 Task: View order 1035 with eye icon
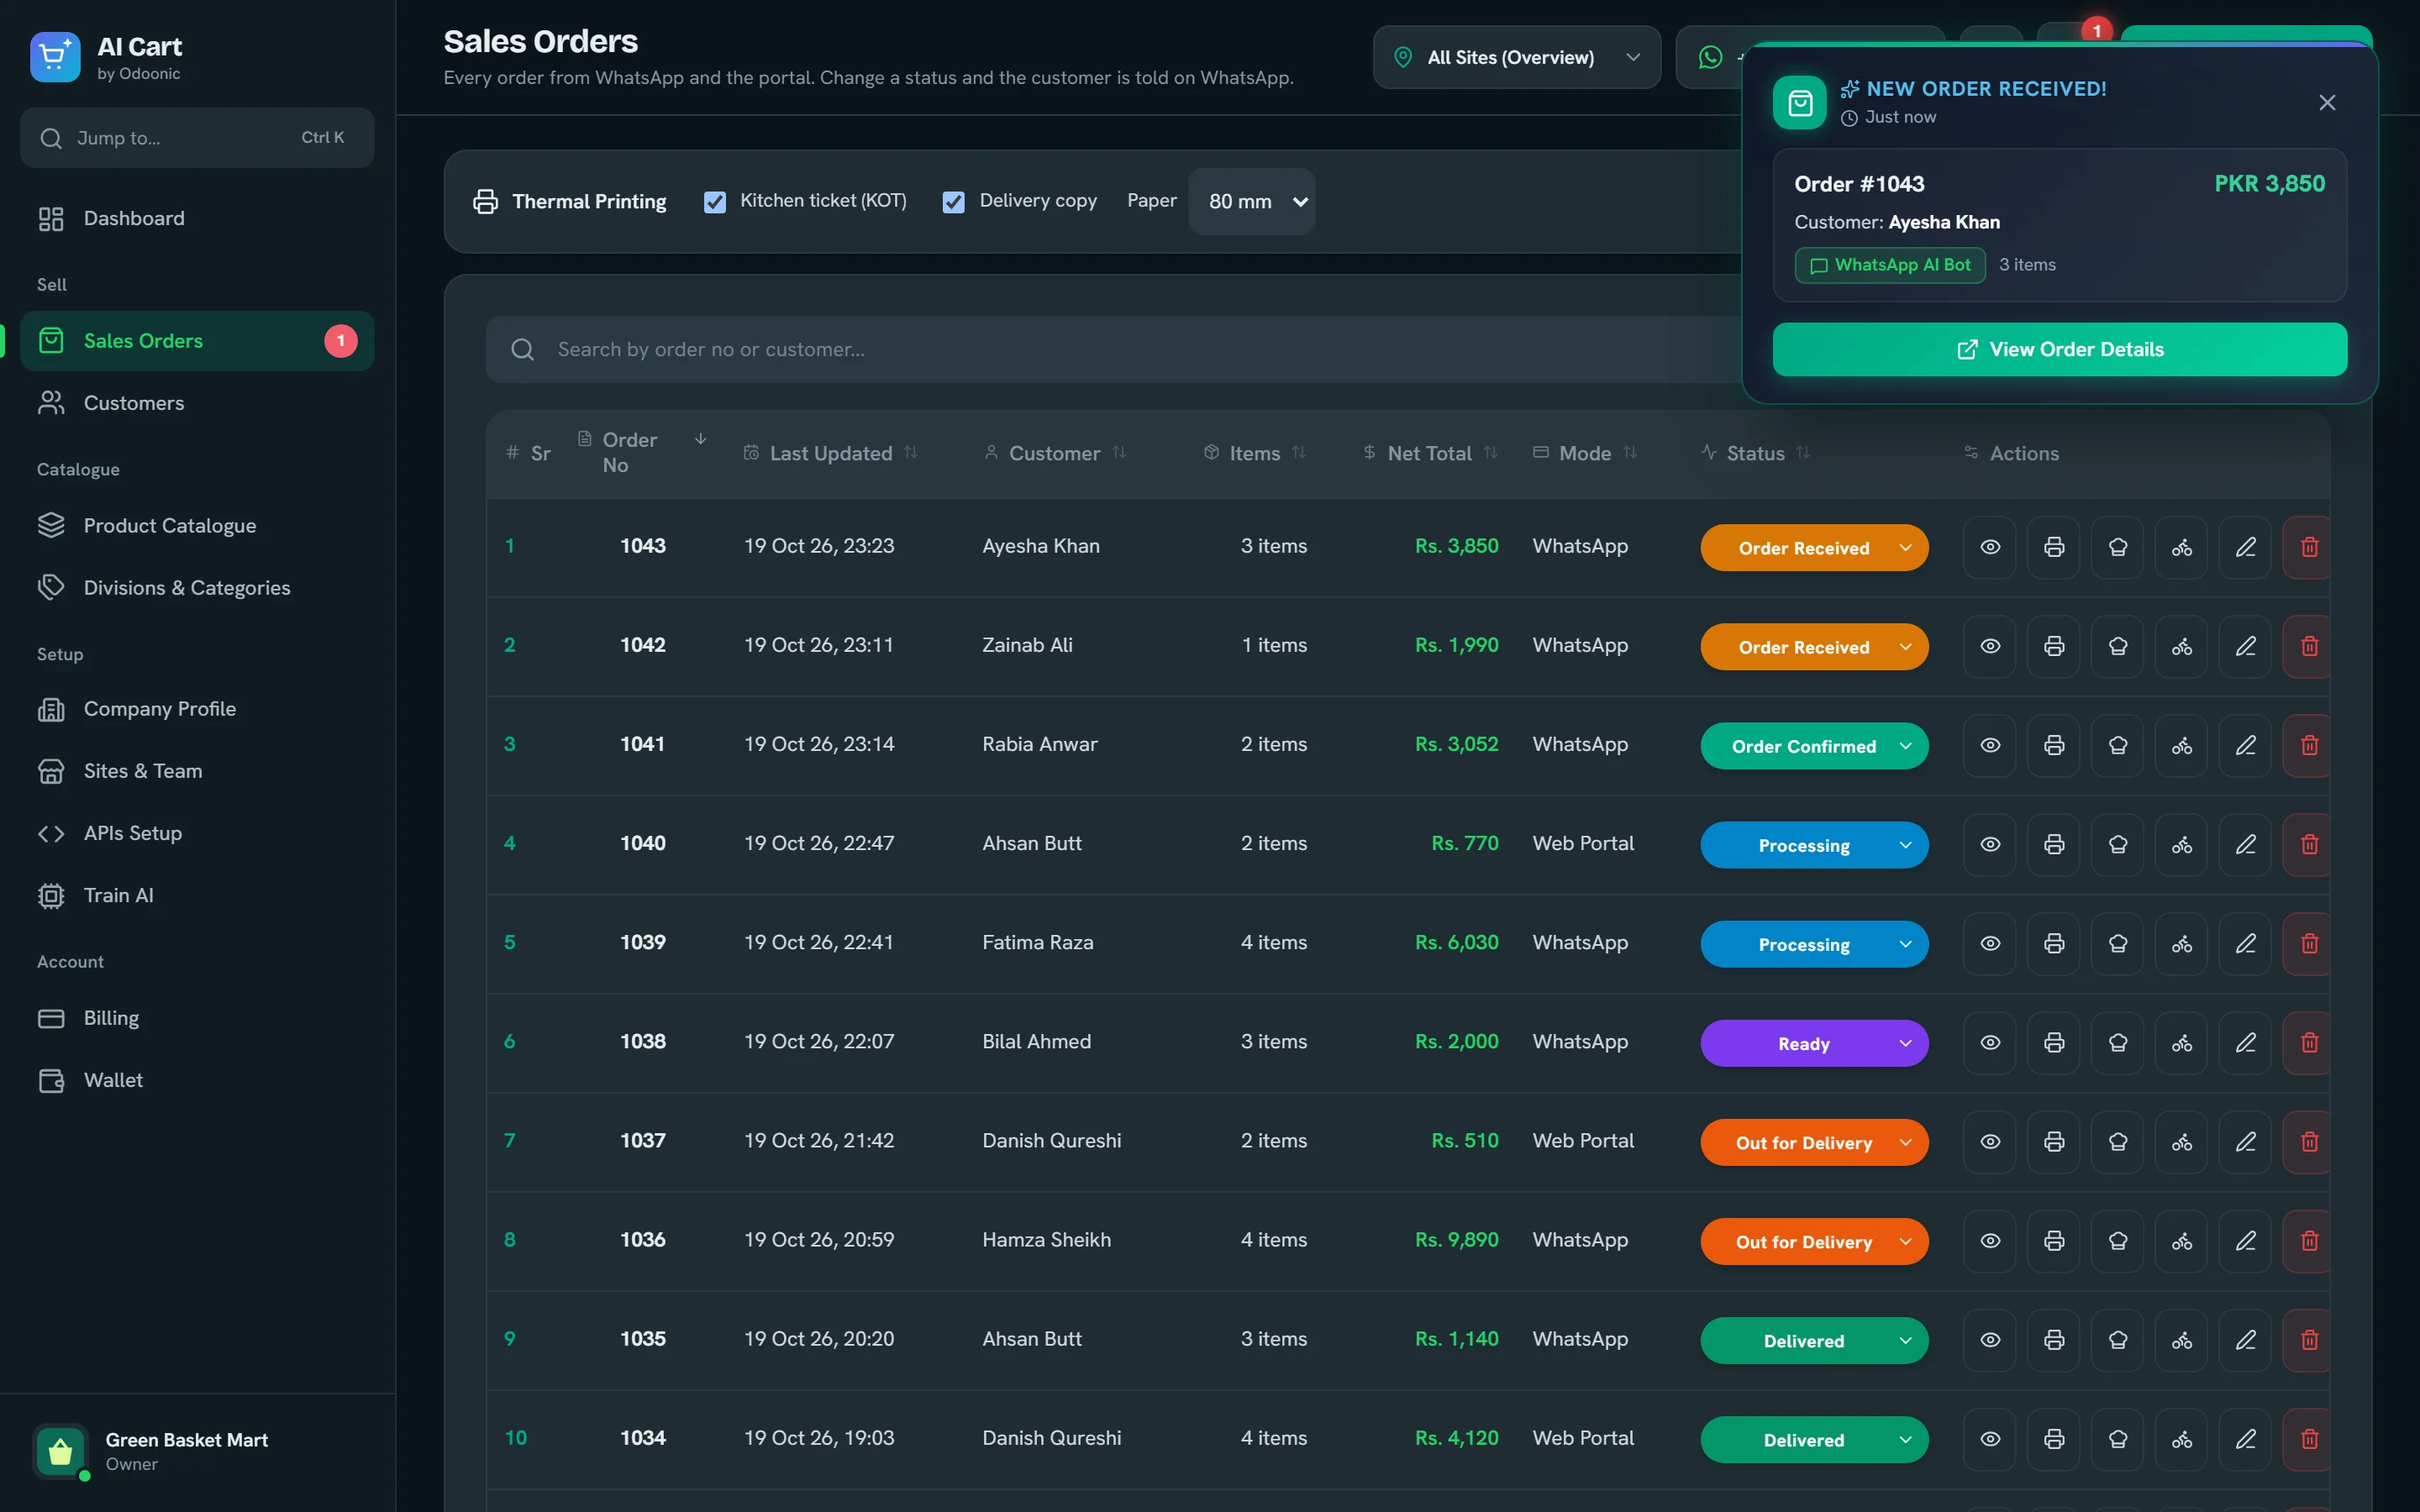(1990, 1339)
